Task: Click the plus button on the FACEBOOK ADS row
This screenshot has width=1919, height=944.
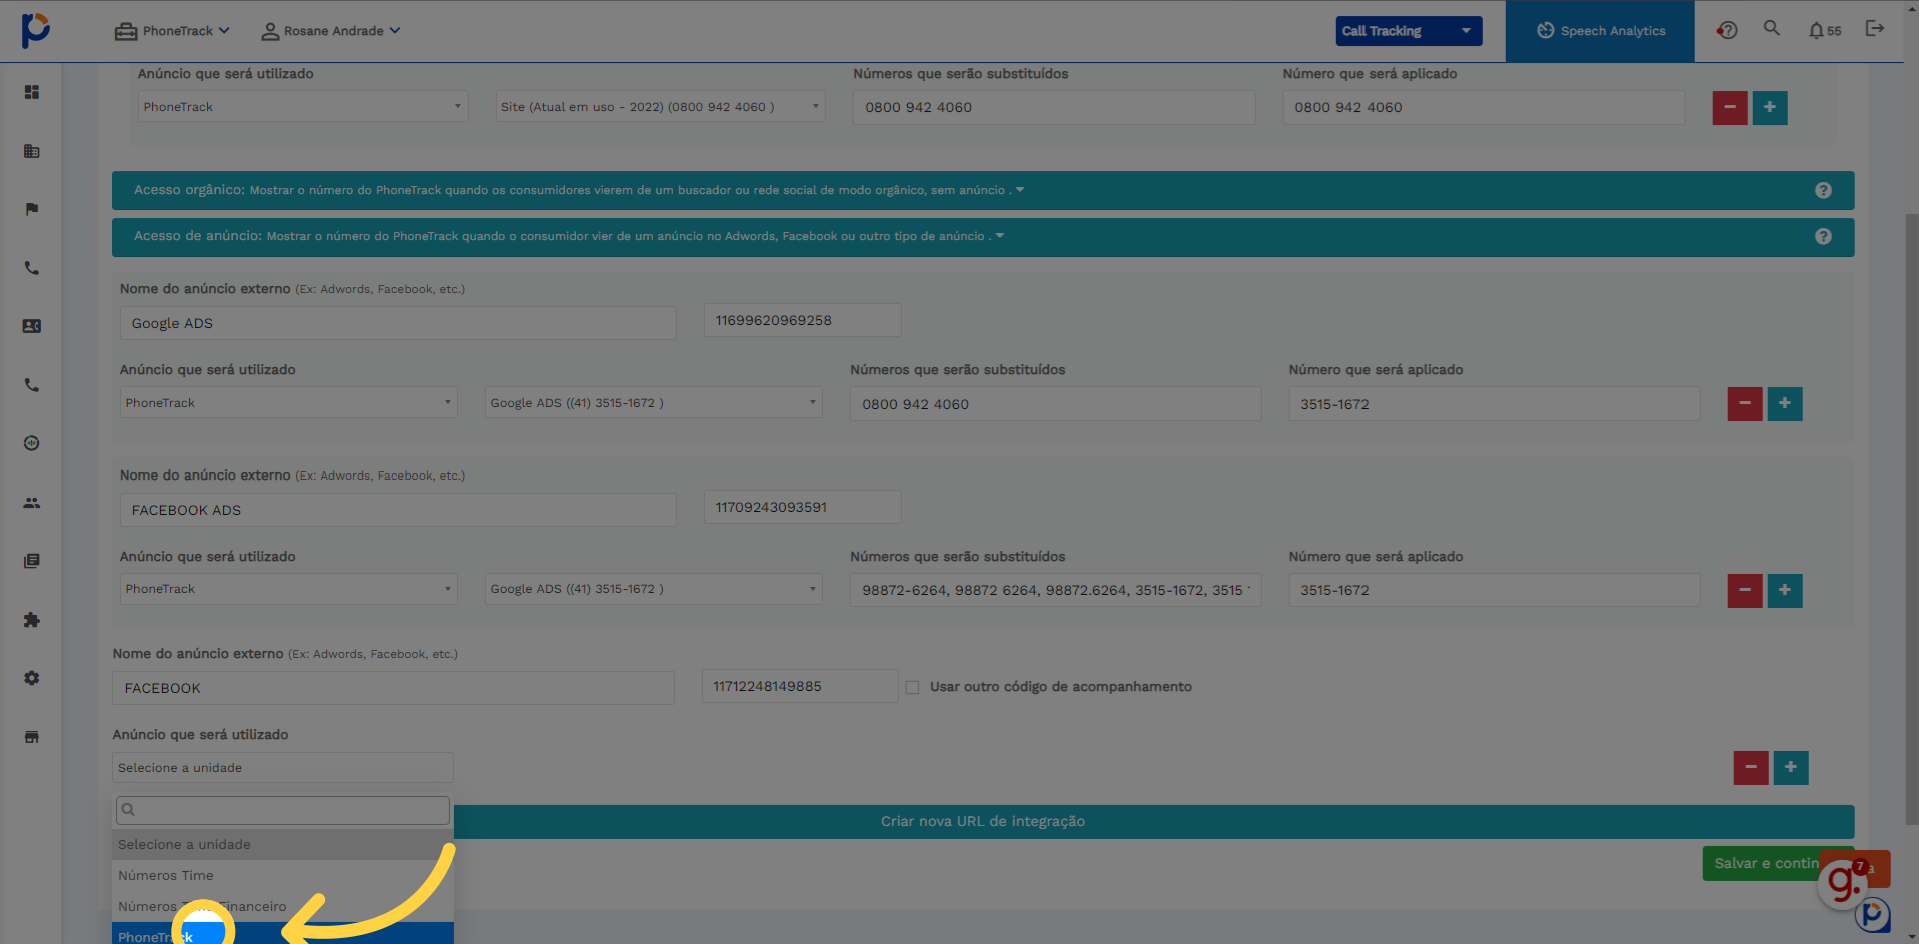Action: pos(1785,590)
